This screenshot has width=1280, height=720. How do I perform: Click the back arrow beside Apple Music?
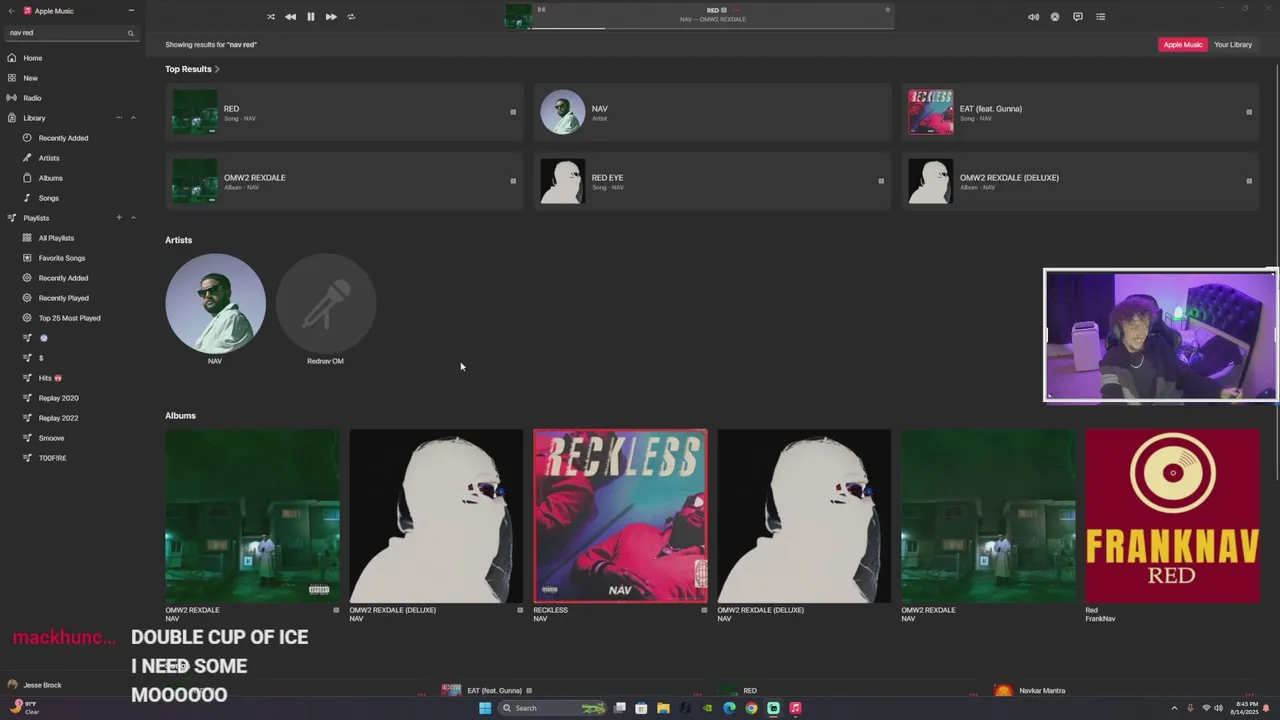pos(12,10)
